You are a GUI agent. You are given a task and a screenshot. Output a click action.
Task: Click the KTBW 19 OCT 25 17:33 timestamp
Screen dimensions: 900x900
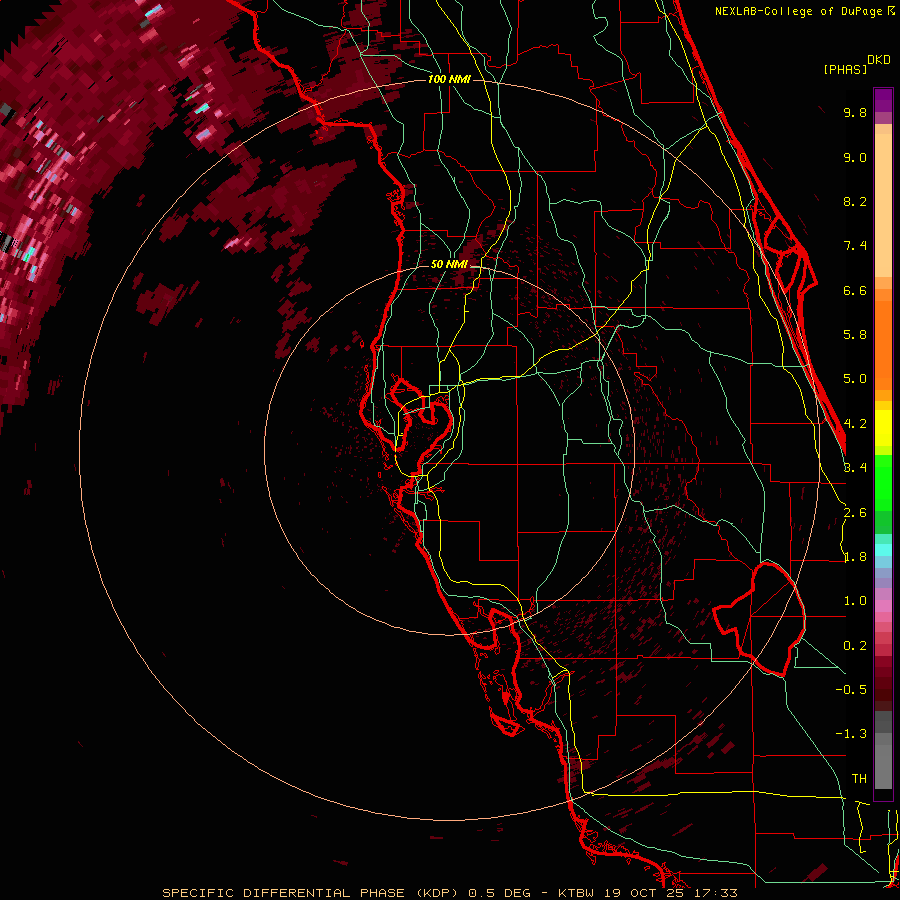(x=647, y=893)
